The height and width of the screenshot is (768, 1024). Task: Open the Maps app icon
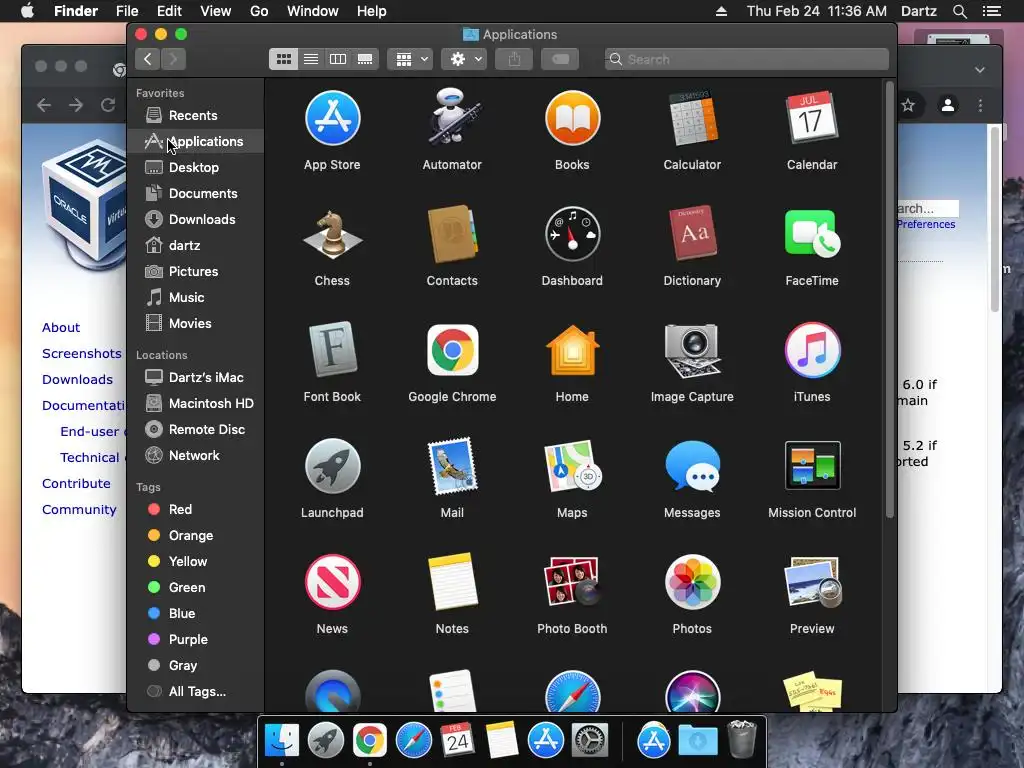(x=572, y=466)
